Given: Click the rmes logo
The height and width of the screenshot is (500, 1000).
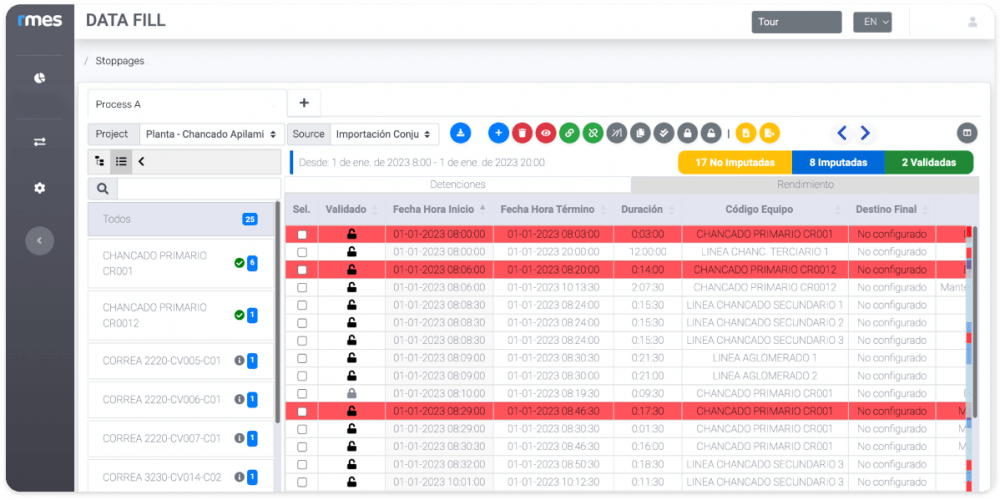Looking at the screenshot, I should 40,20.
